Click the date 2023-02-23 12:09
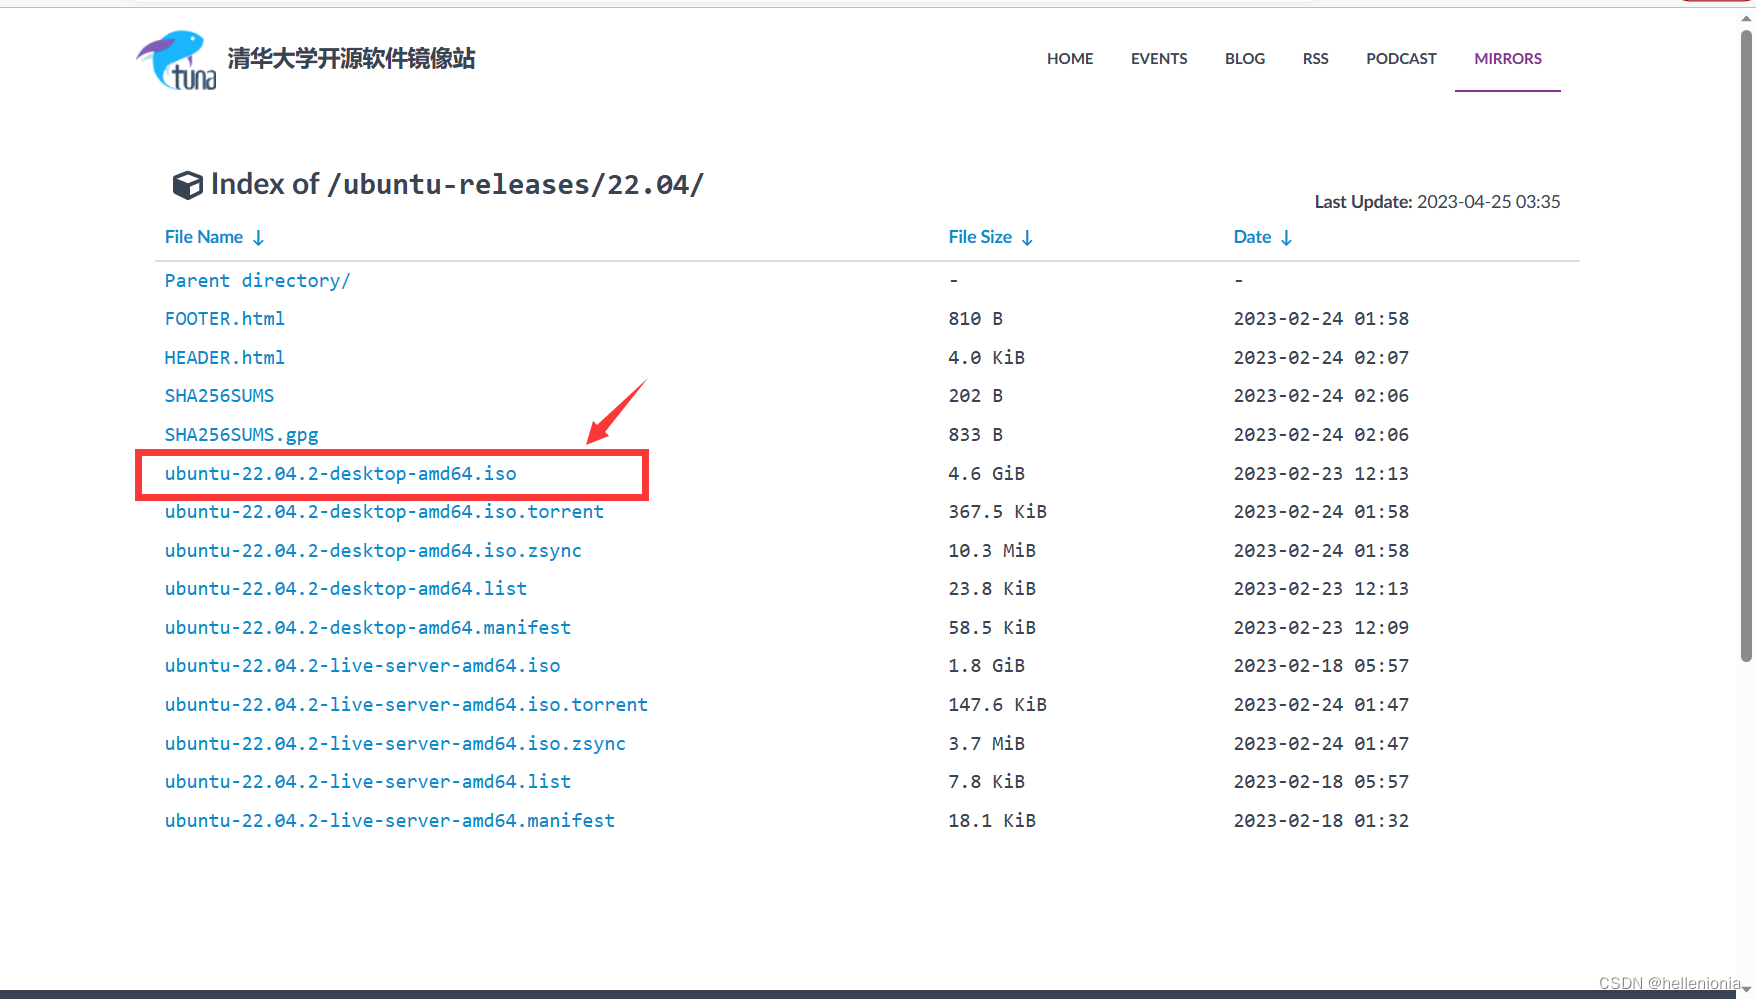This screenshot has height=999, width=1756. click(1321, 628)
